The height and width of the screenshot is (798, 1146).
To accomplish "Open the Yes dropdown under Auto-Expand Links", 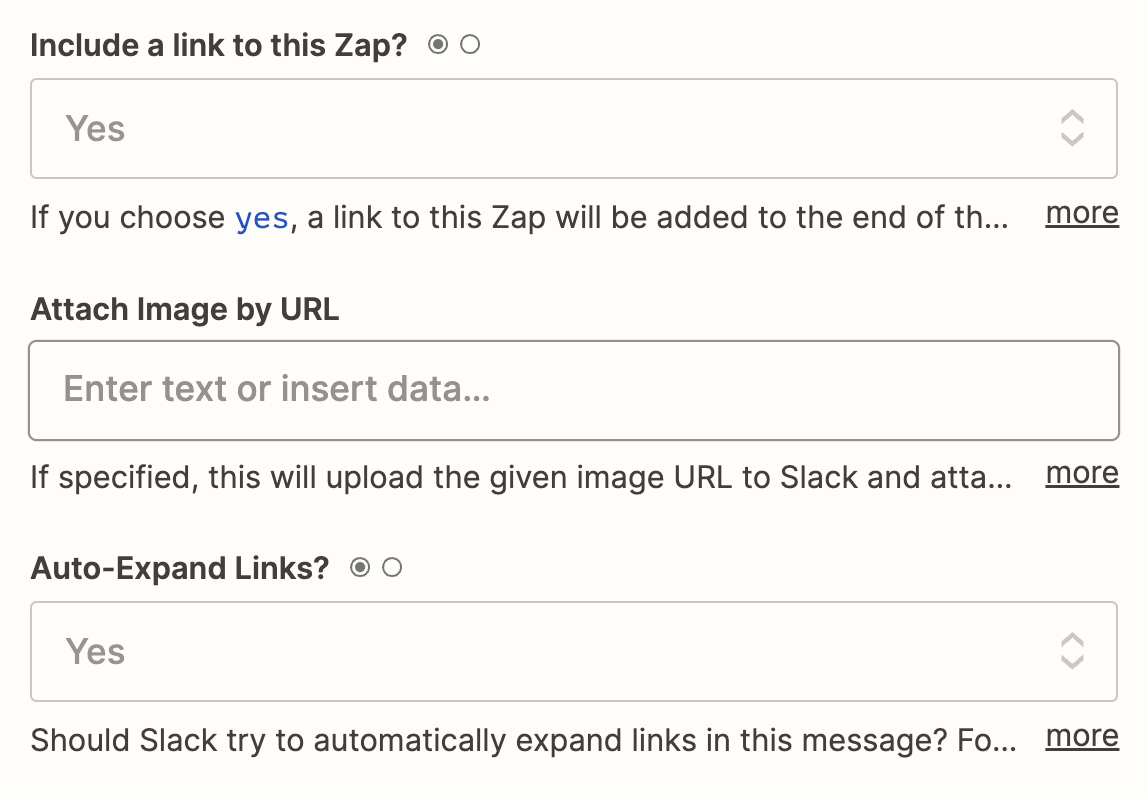I will (574, 652).
